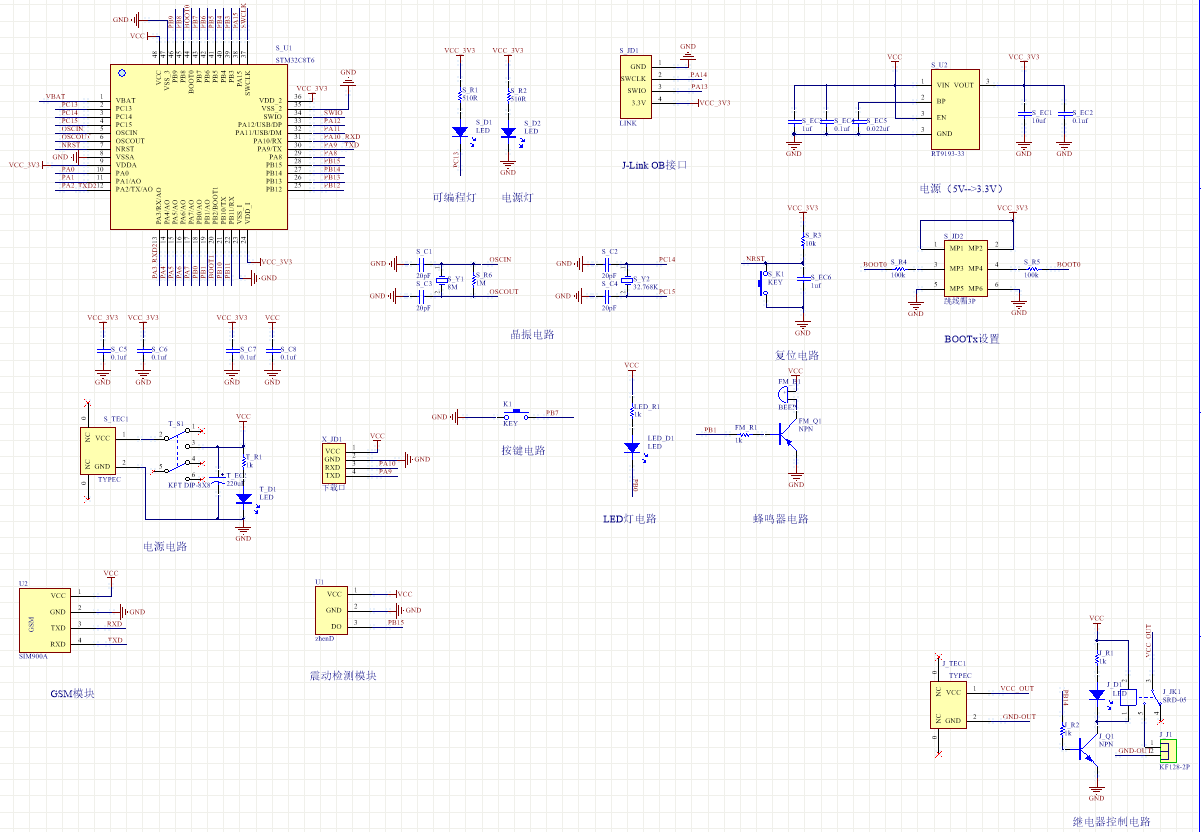Select the S_R4 100k resistor
The width and height of the screenshot is (1201, 832).
pos(898,267)
